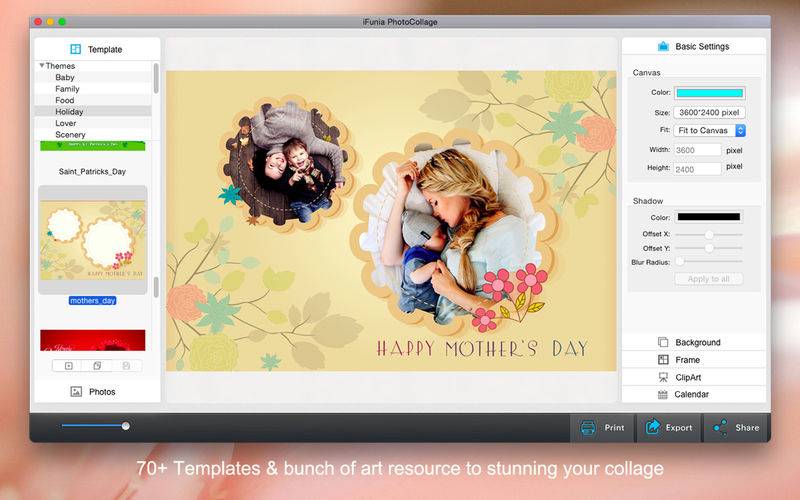Click the Frame section icon
800x500 pixels.
(x=663, y=360)
